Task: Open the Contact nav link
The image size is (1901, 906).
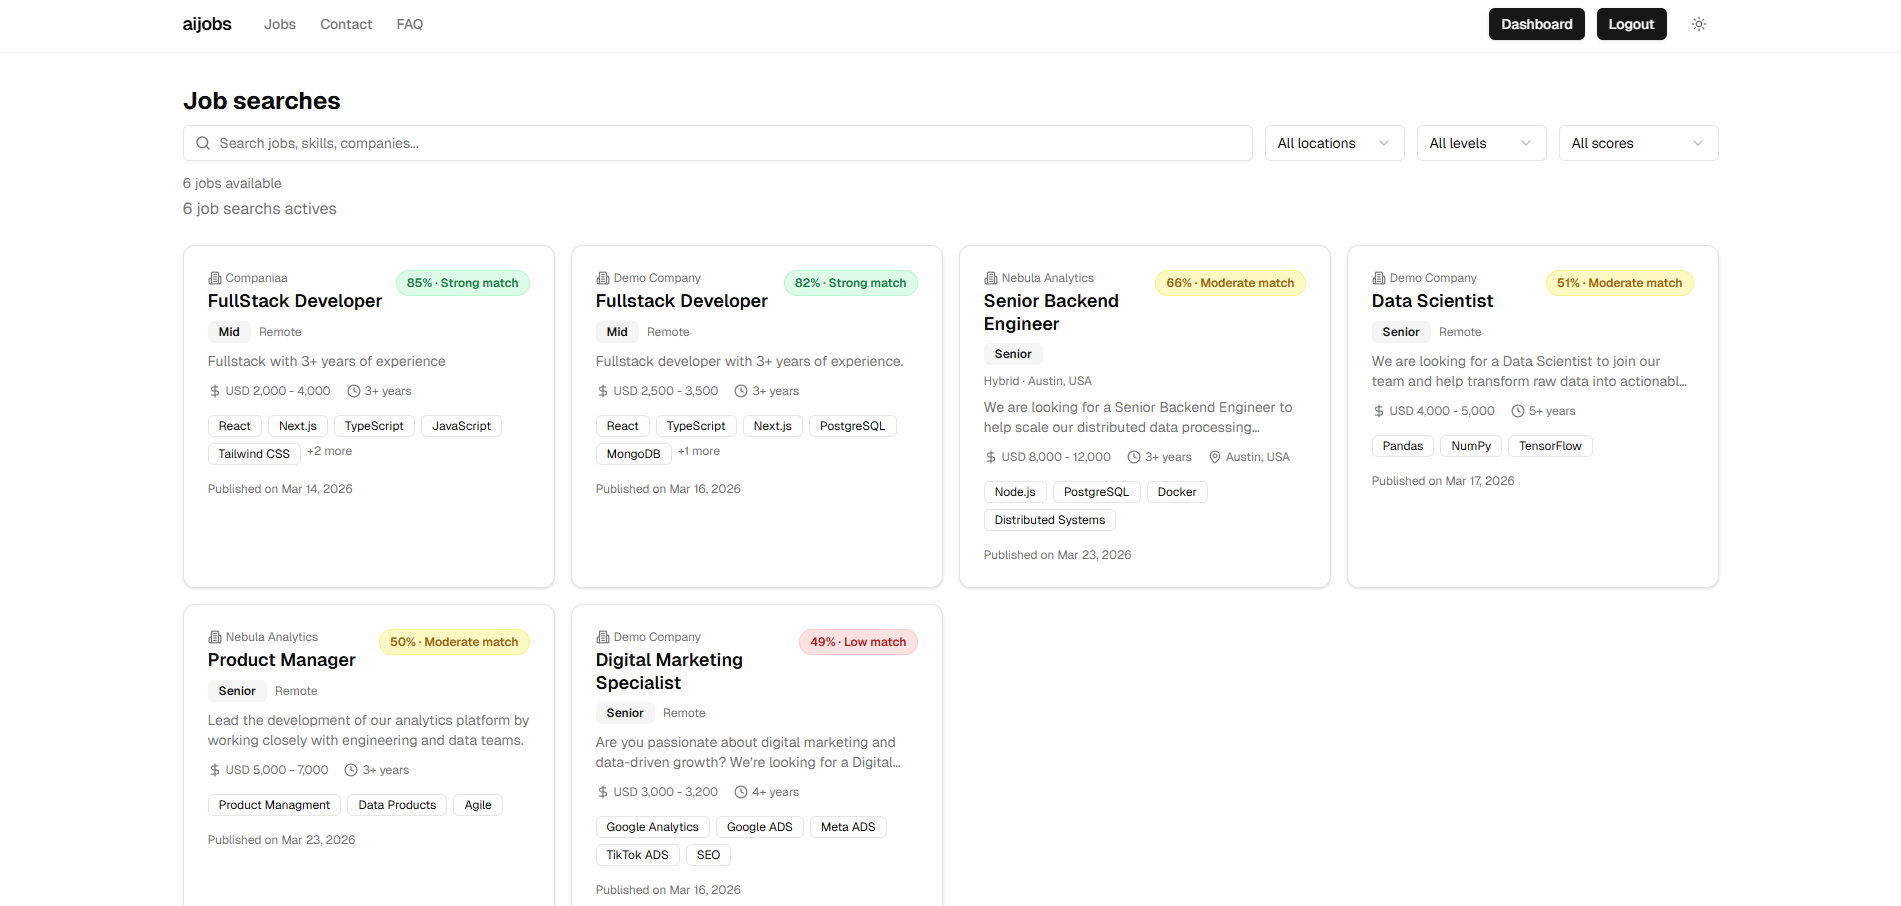Action: point(346,24)
